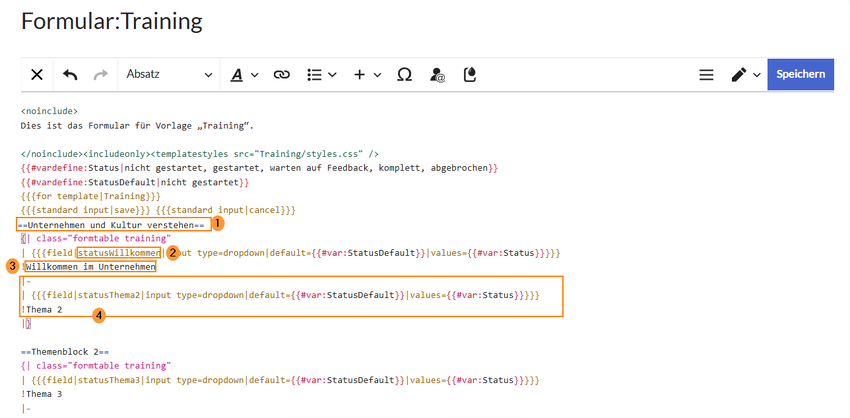The height and width of the screenshot is (418, 850).
Task: Click the undo arrow icon
Action: [70, 74]
